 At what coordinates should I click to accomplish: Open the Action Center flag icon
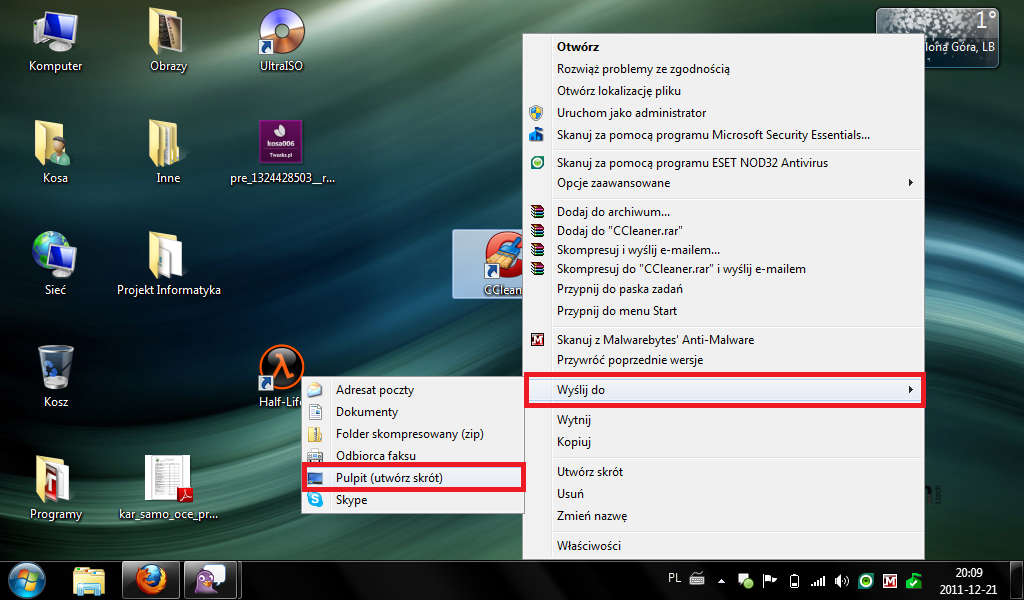(x=770, y=581)
